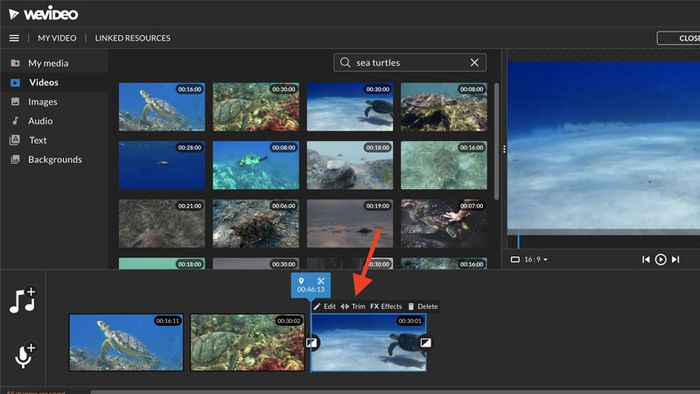Select My media in the sidebar

click(48, 63)
